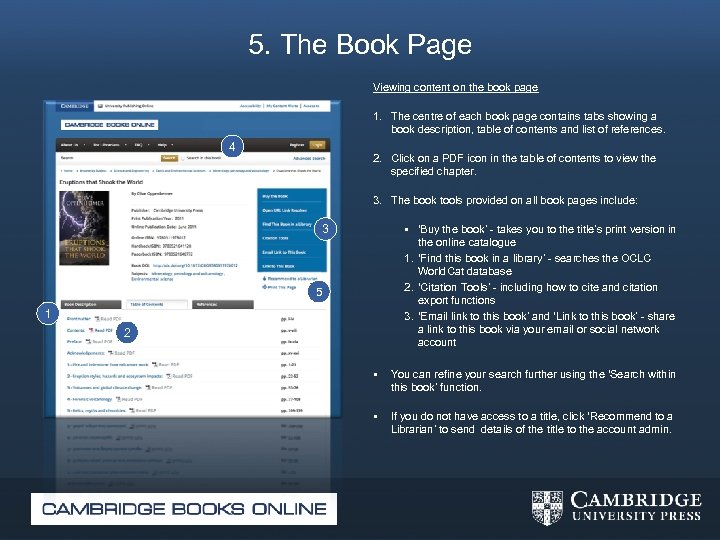Click Buy the book in tools panel
This screenshot has width=720, height=540.
point(275,197)
